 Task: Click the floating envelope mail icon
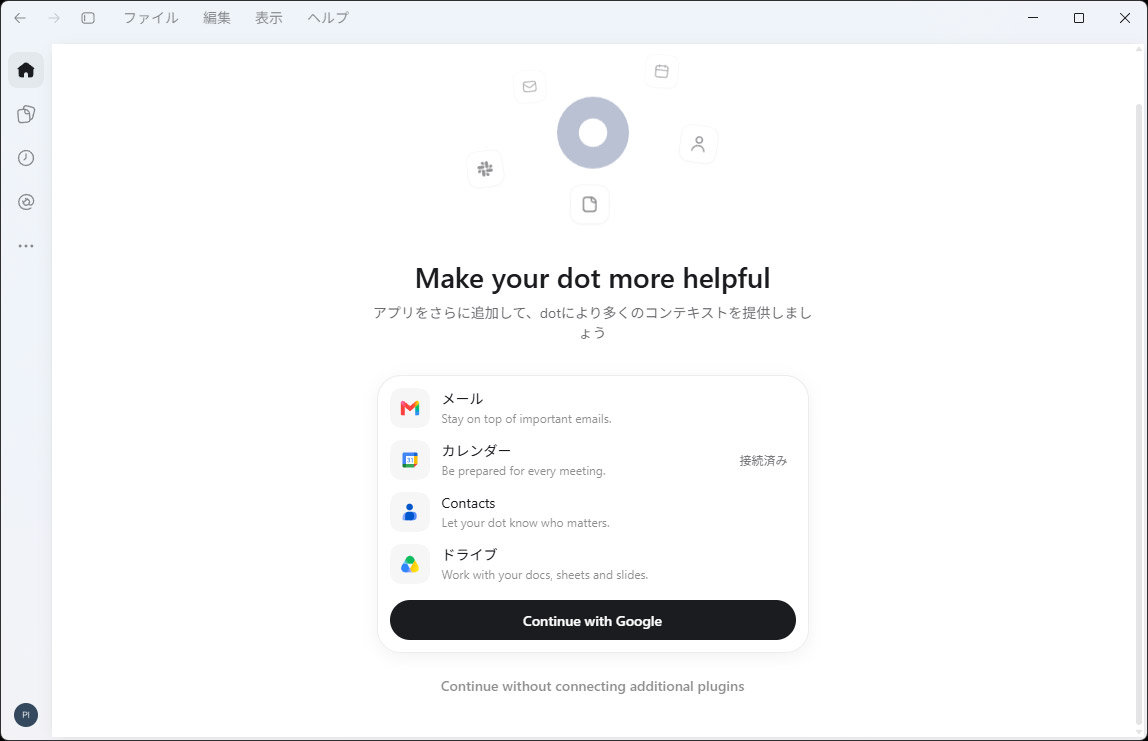coord(529,86)
